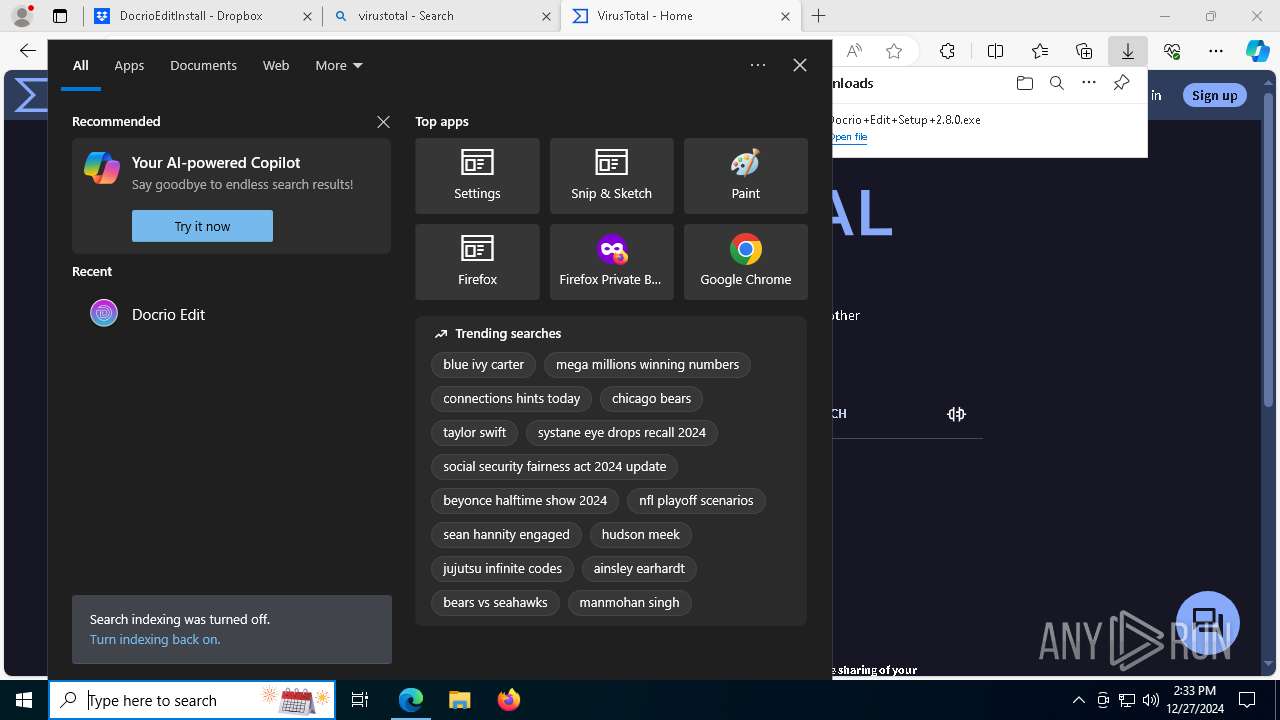Toggle Edge split screen view
The image size is (1280, 720).
pos(995,51)
